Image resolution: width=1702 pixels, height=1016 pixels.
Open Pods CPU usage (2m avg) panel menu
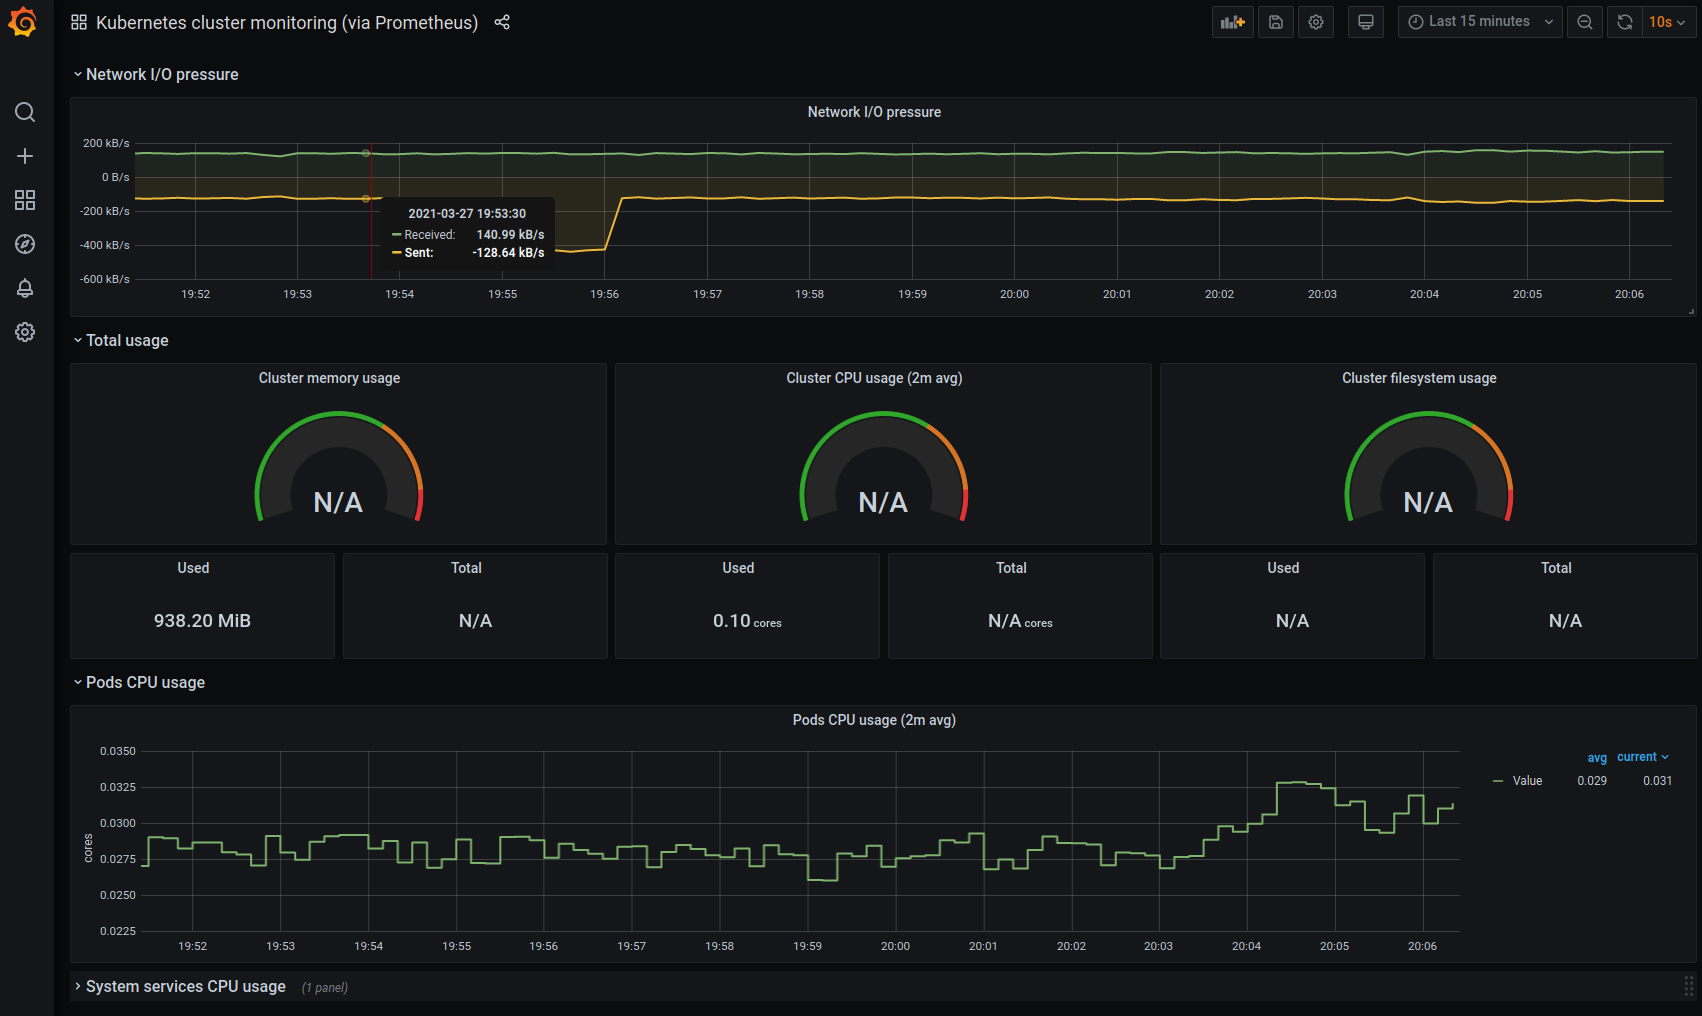click(874, 720)
